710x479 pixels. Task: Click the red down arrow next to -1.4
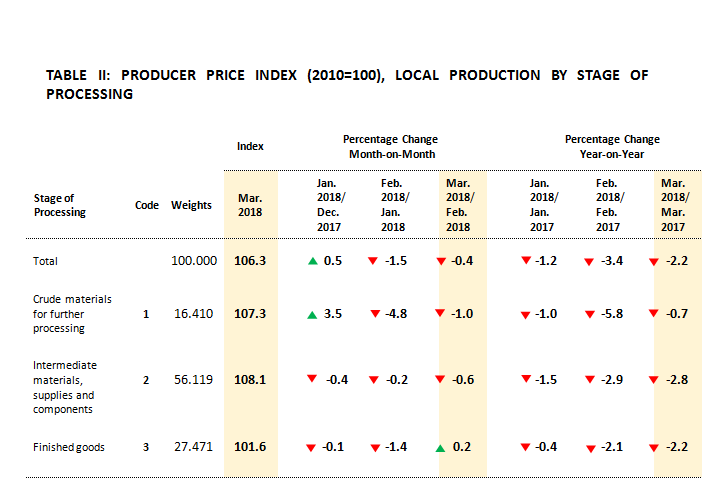(x=372, y=447)
